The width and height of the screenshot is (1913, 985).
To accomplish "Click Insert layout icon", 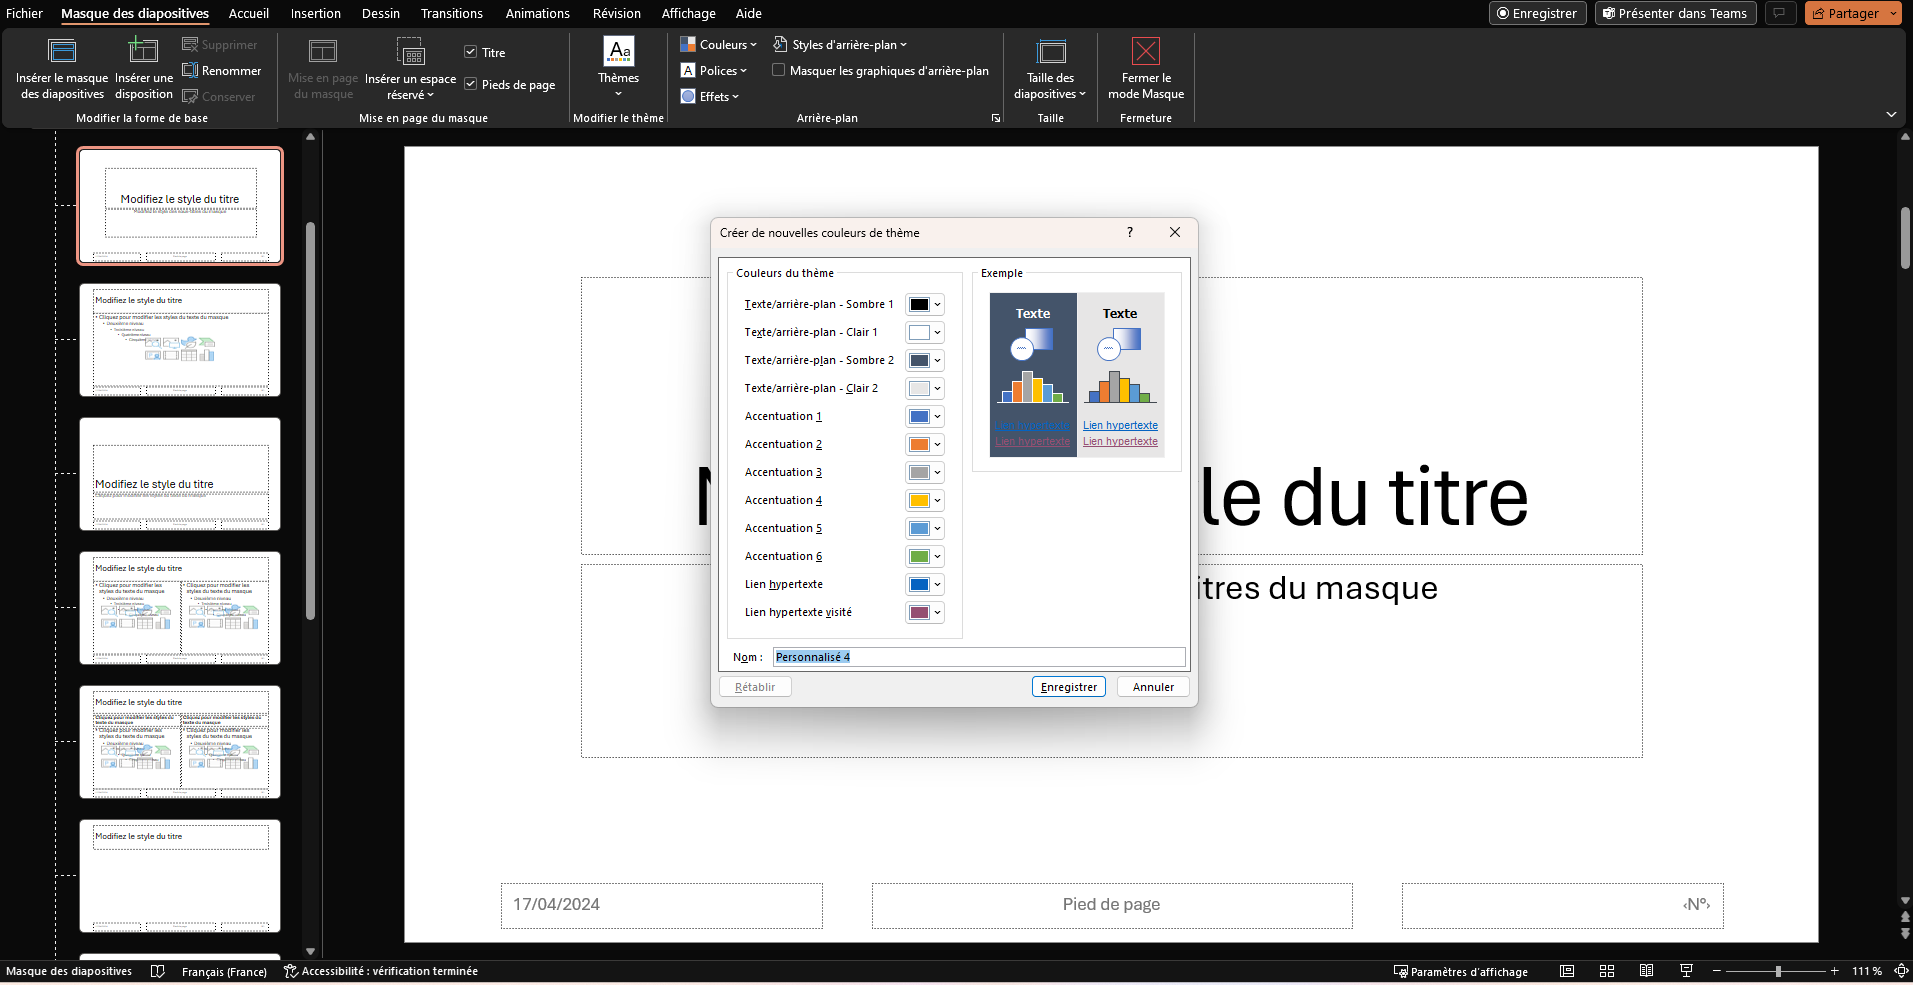I will coord(144,51).
